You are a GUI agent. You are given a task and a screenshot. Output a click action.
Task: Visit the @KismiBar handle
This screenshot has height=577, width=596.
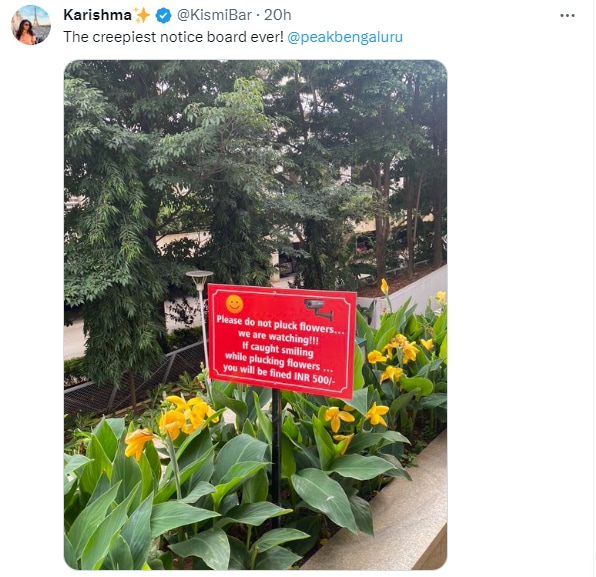214,15
